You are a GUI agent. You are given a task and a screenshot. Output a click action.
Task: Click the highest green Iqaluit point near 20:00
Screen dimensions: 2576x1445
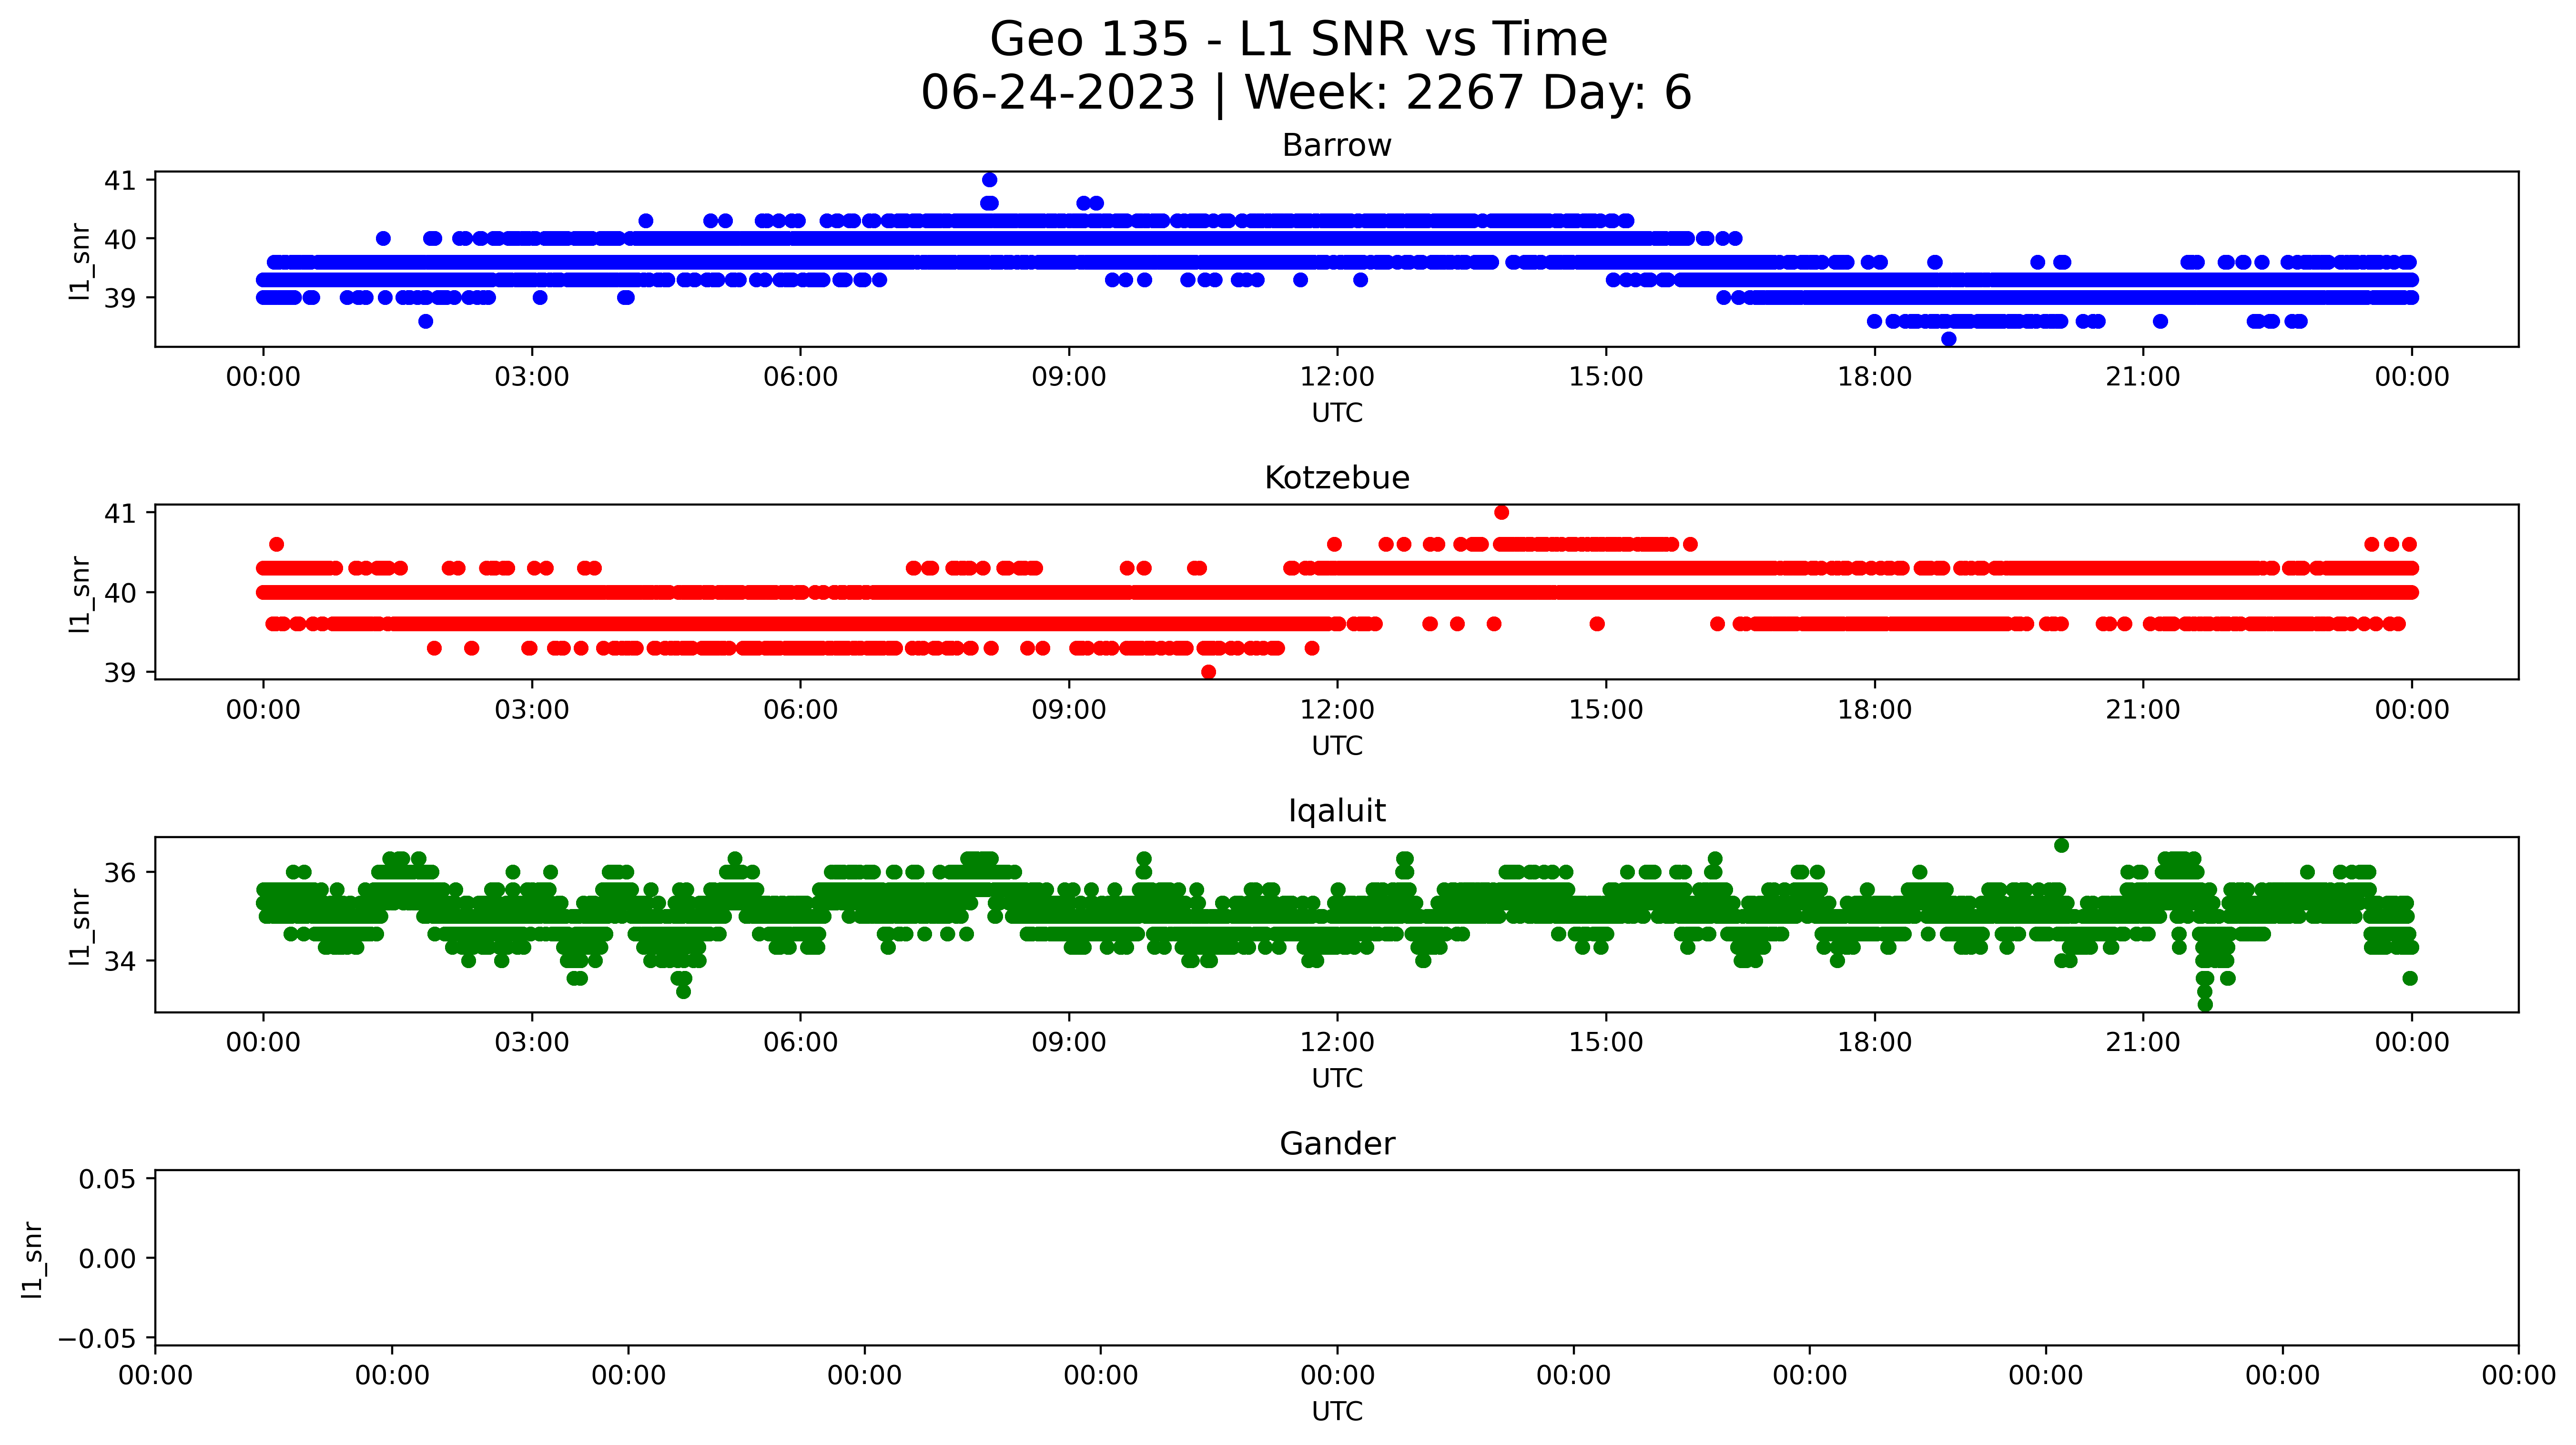[2061, 845]
